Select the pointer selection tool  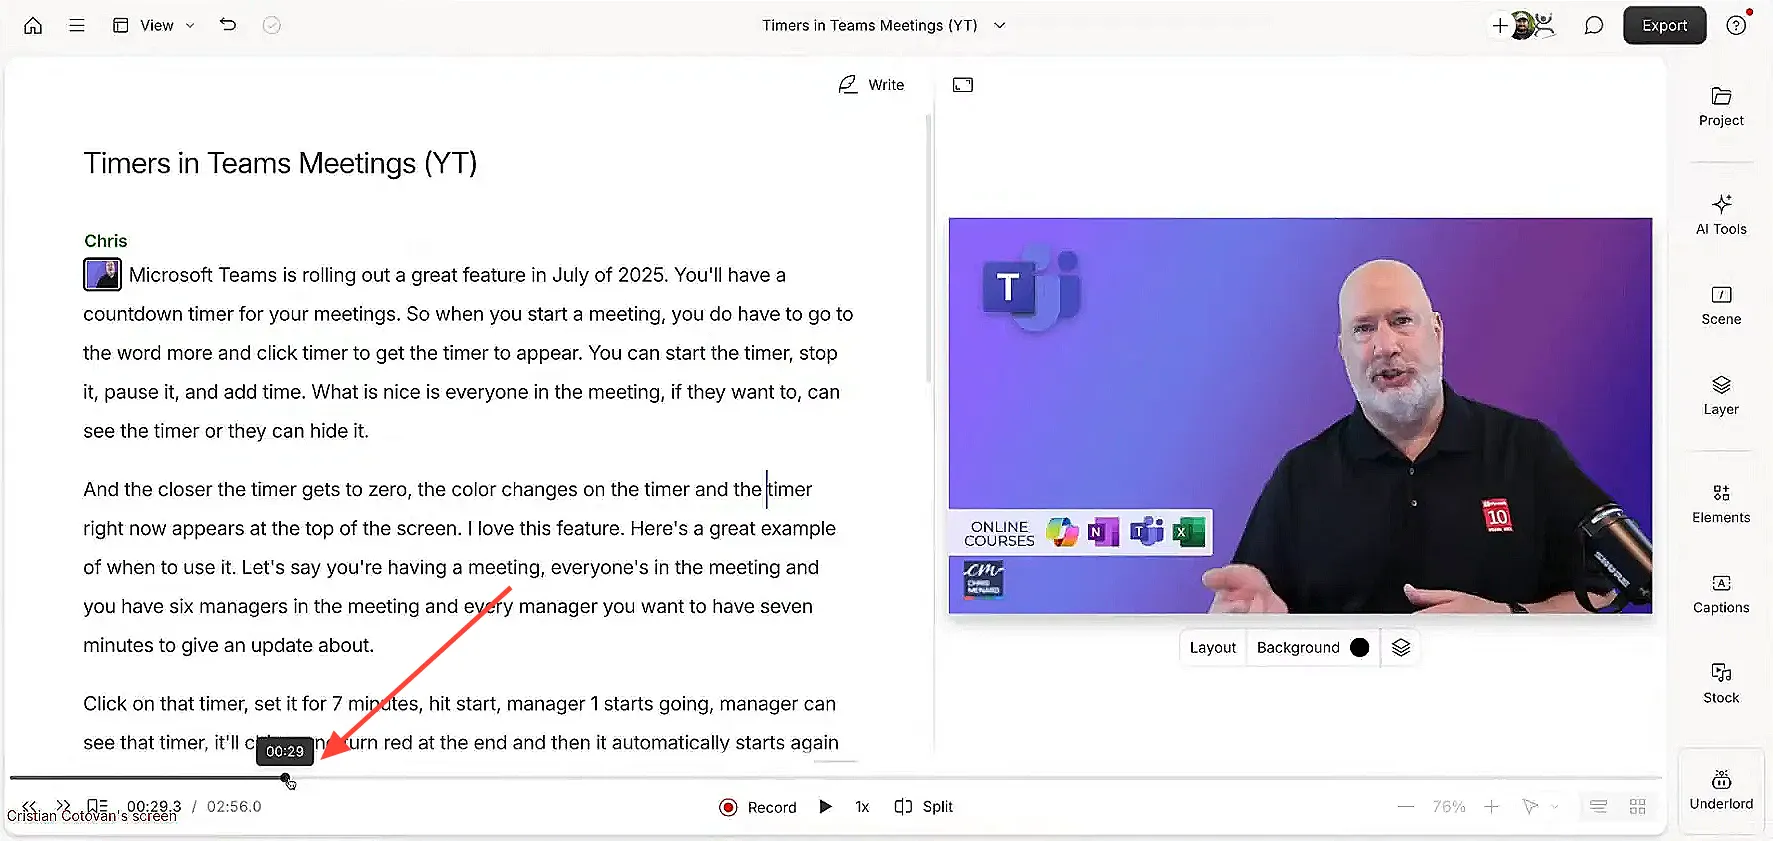tap(1529, 807)
